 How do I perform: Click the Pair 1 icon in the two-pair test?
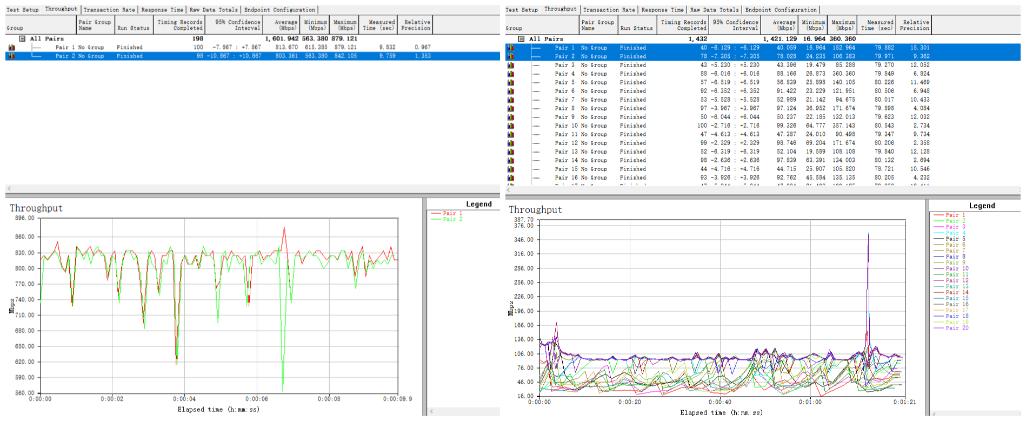click(12, 48)
